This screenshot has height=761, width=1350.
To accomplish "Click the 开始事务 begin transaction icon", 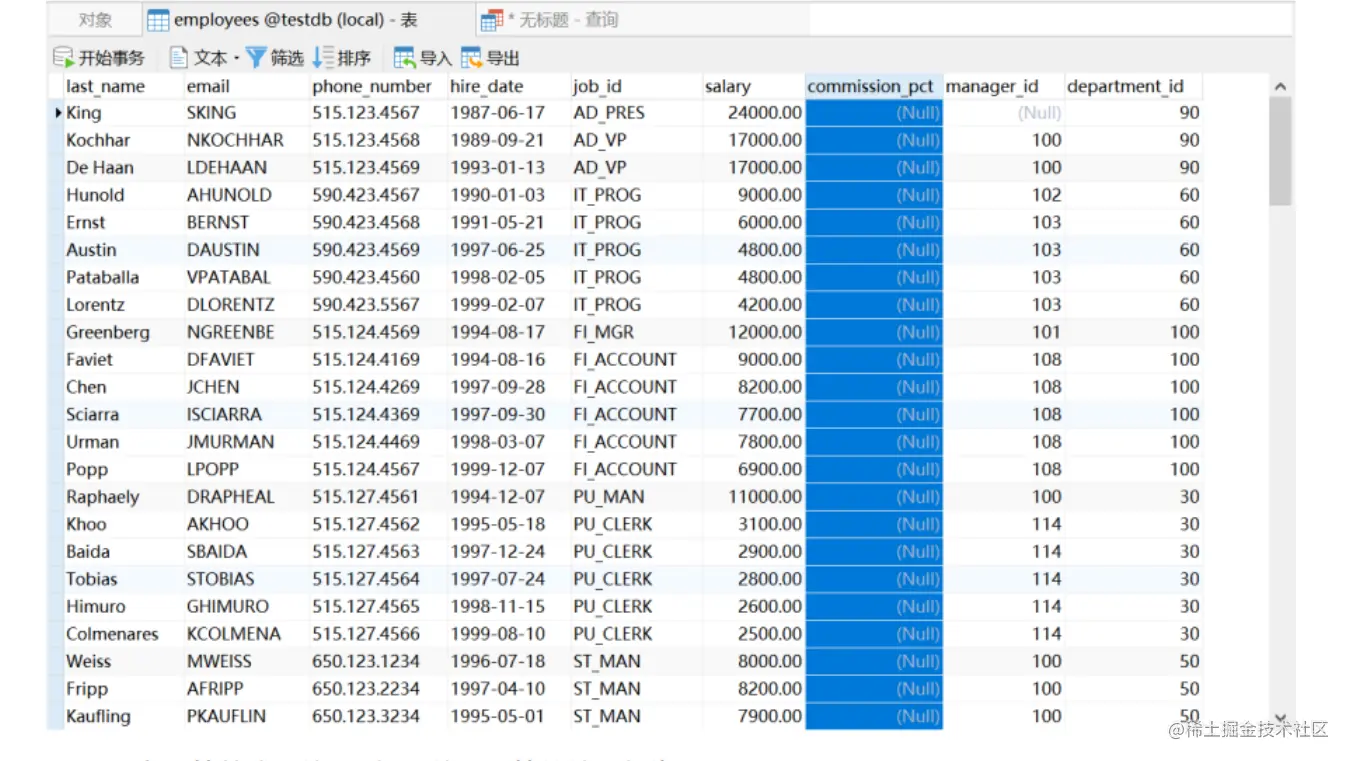I will coord(64,57).
